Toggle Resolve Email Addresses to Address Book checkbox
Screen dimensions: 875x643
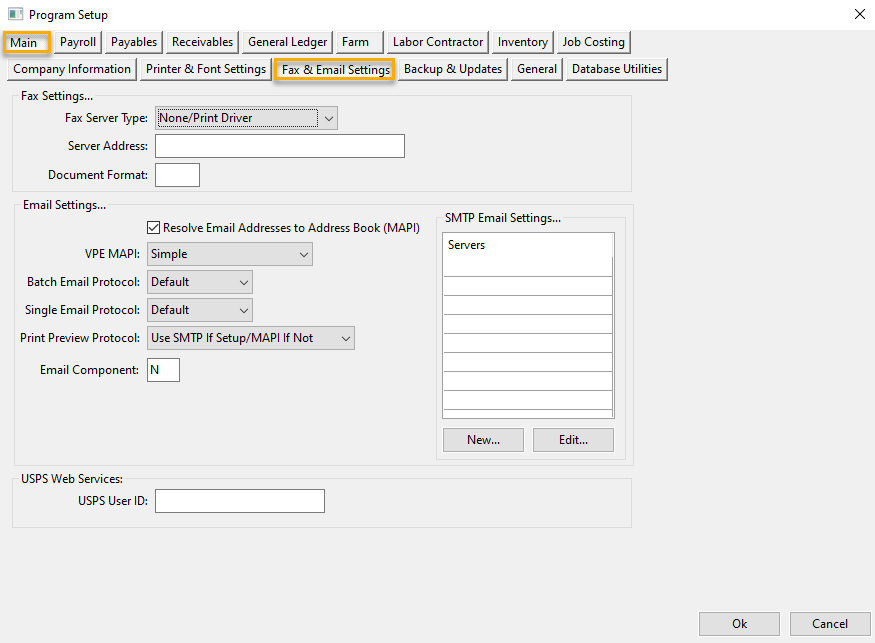coord(154,228)
